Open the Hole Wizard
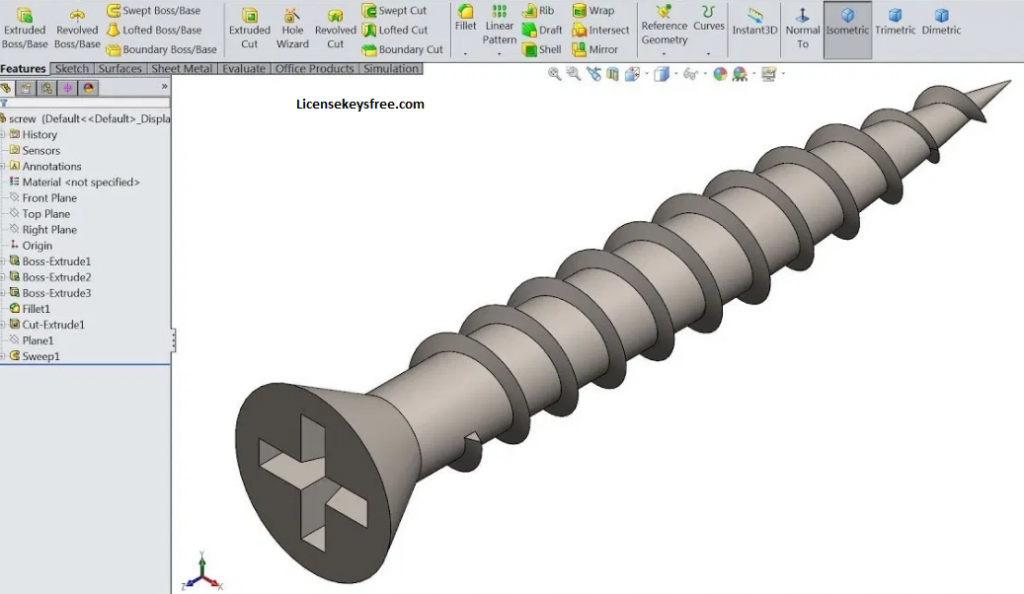The width and height of the screenshot is (1024, 594). (x=292, y=29)
